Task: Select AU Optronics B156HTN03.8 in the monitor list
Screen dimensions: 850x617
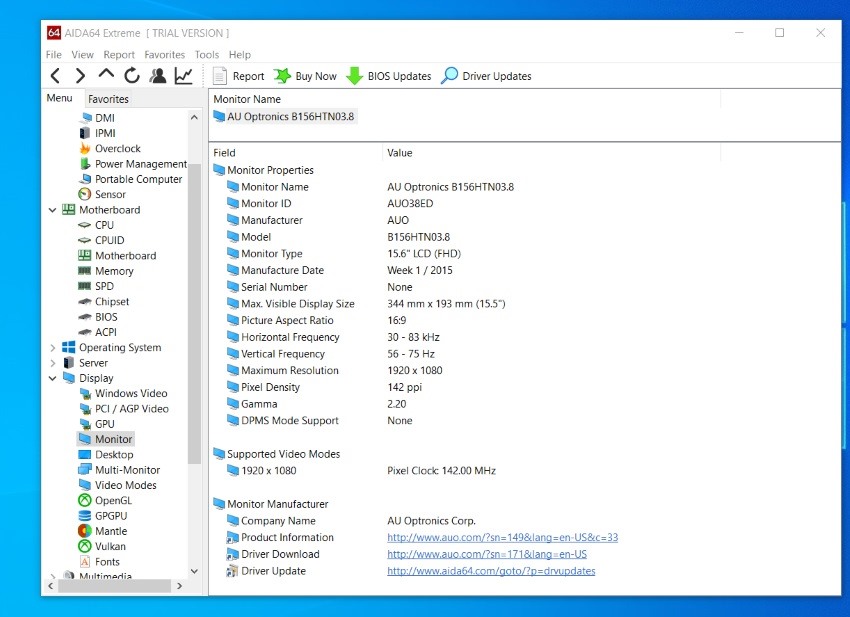Action: [x=284, y=117]
